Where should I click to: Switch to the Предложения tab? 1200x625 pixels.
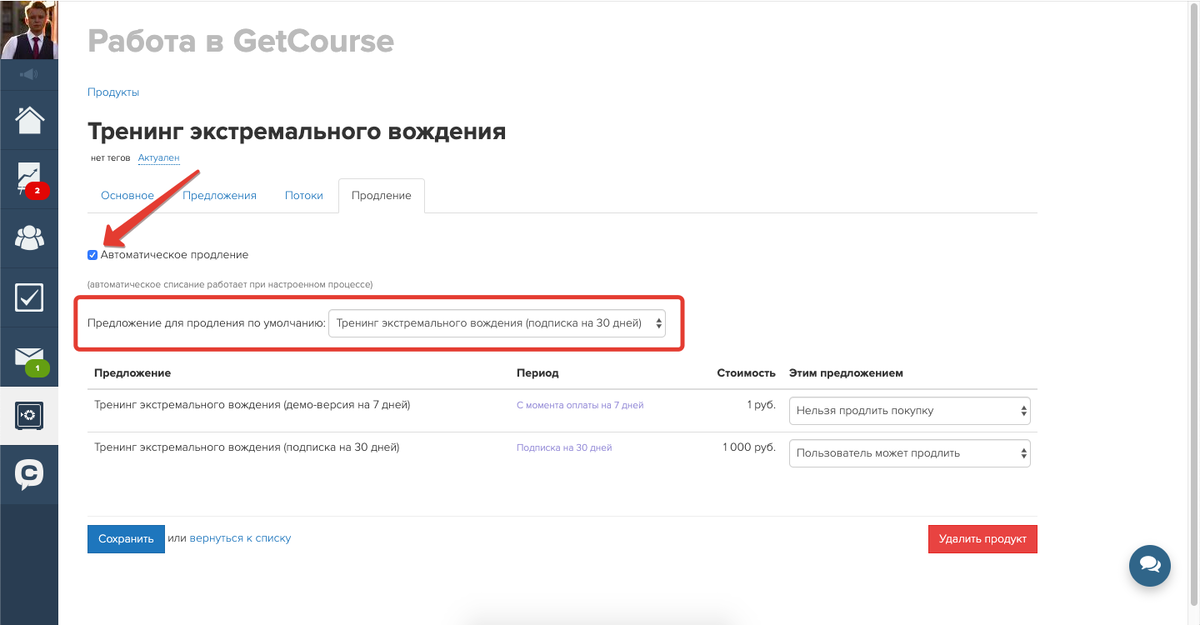[219, 195]
